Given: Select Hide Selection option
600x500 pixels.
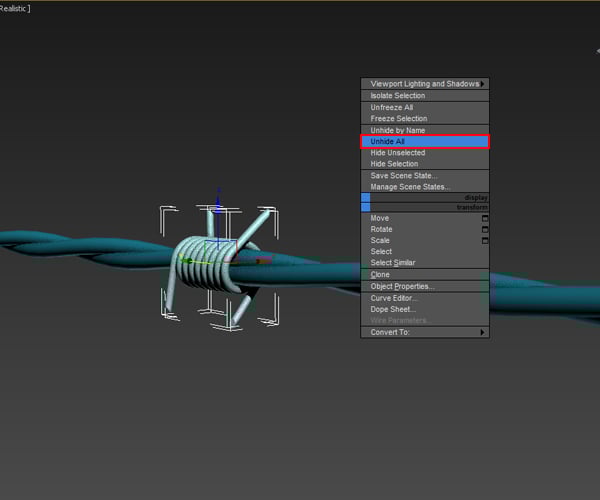Looking at the screenshot, I should tap(425, 164).
